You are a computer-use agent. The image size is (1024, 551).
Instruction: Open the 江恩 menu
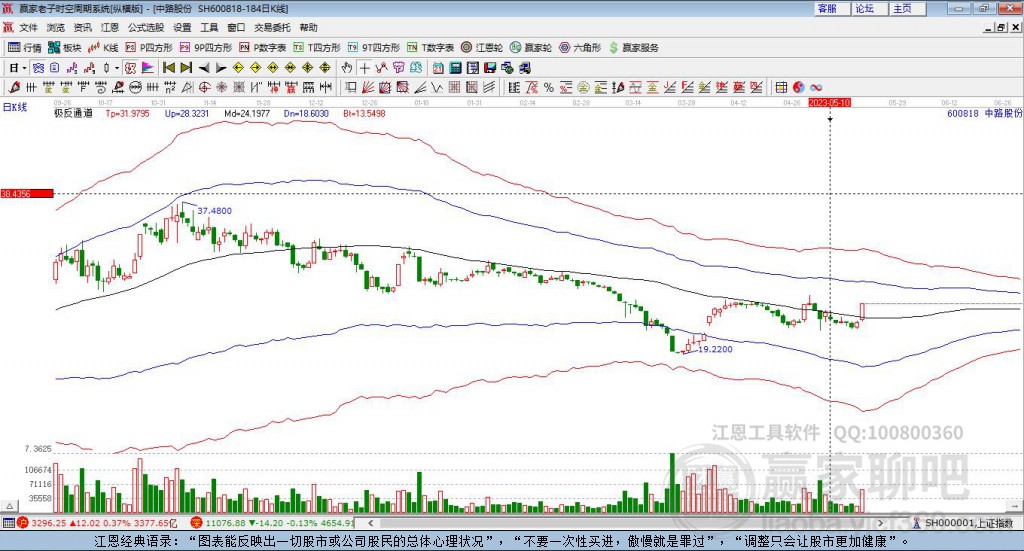[x=110, y=27]
